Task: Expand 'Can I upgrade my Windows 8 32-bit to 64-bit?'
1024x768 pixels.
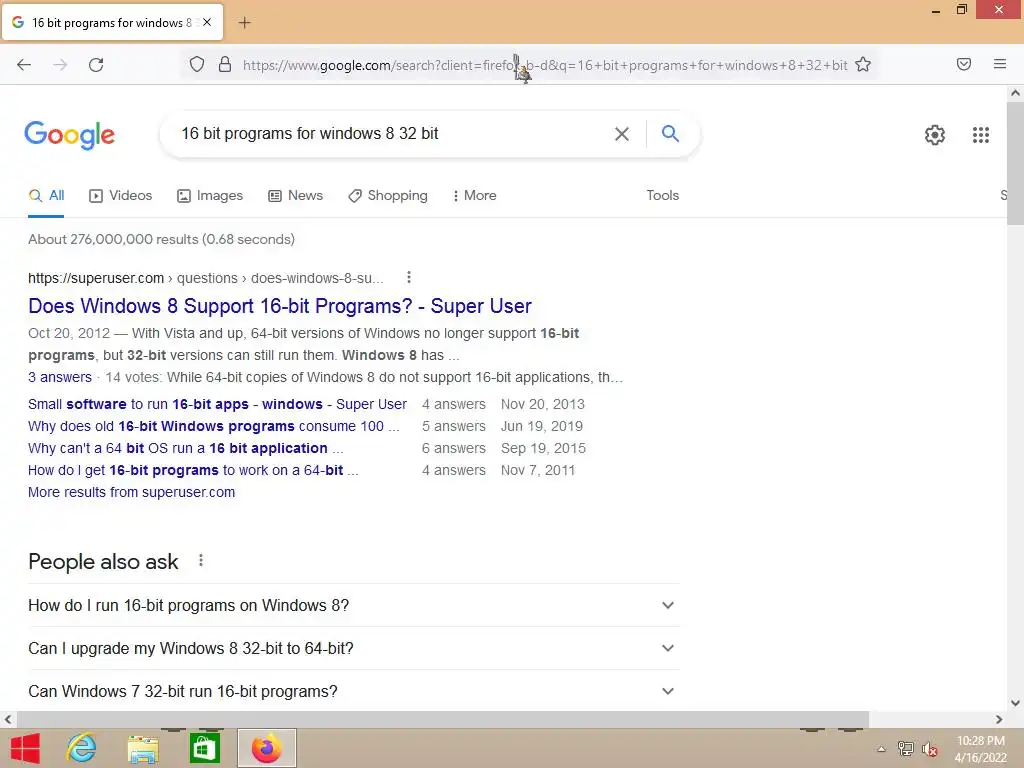Action: [353, 648]
